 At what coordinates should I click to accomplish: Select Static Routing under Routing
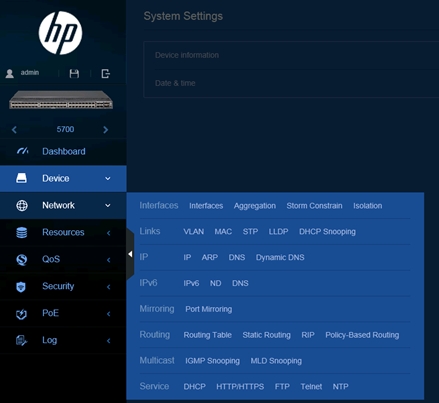[266, 335]
